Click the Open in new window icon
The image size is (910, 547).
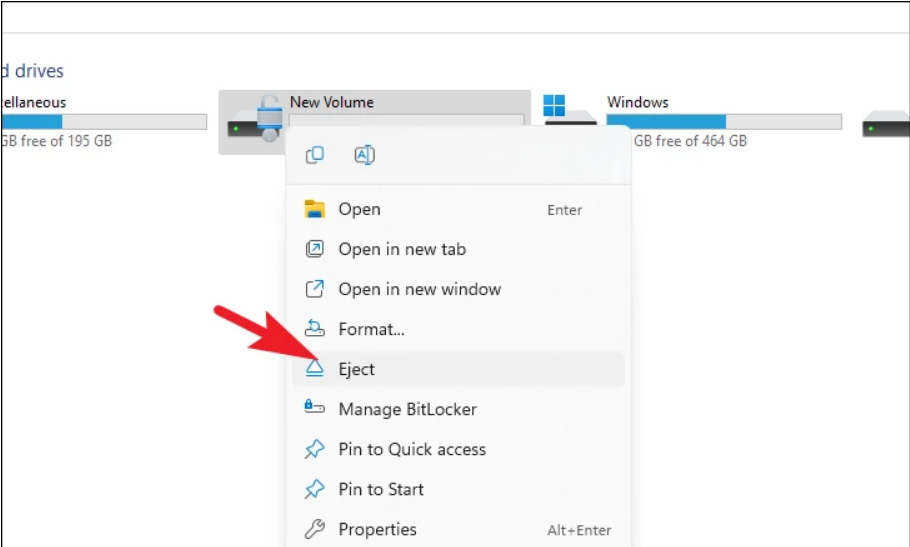[315, 289]
